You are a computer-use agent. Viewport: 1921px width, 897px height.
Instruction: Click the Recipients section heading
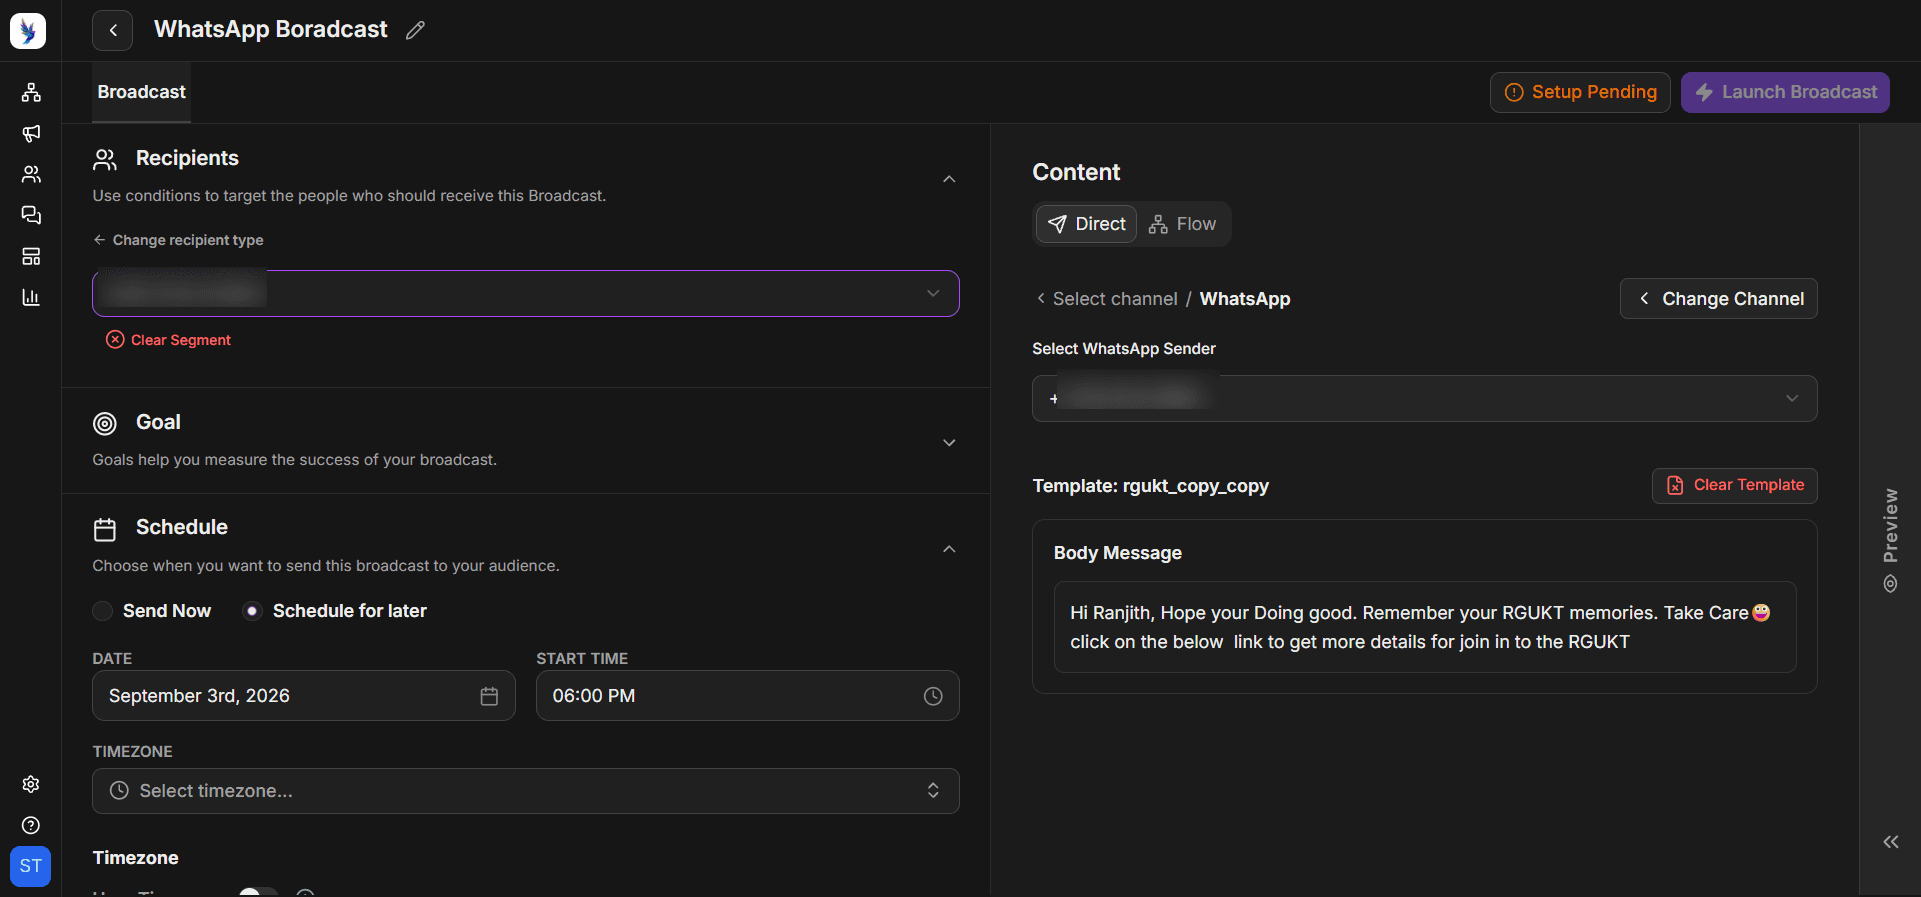pos(187,158)
